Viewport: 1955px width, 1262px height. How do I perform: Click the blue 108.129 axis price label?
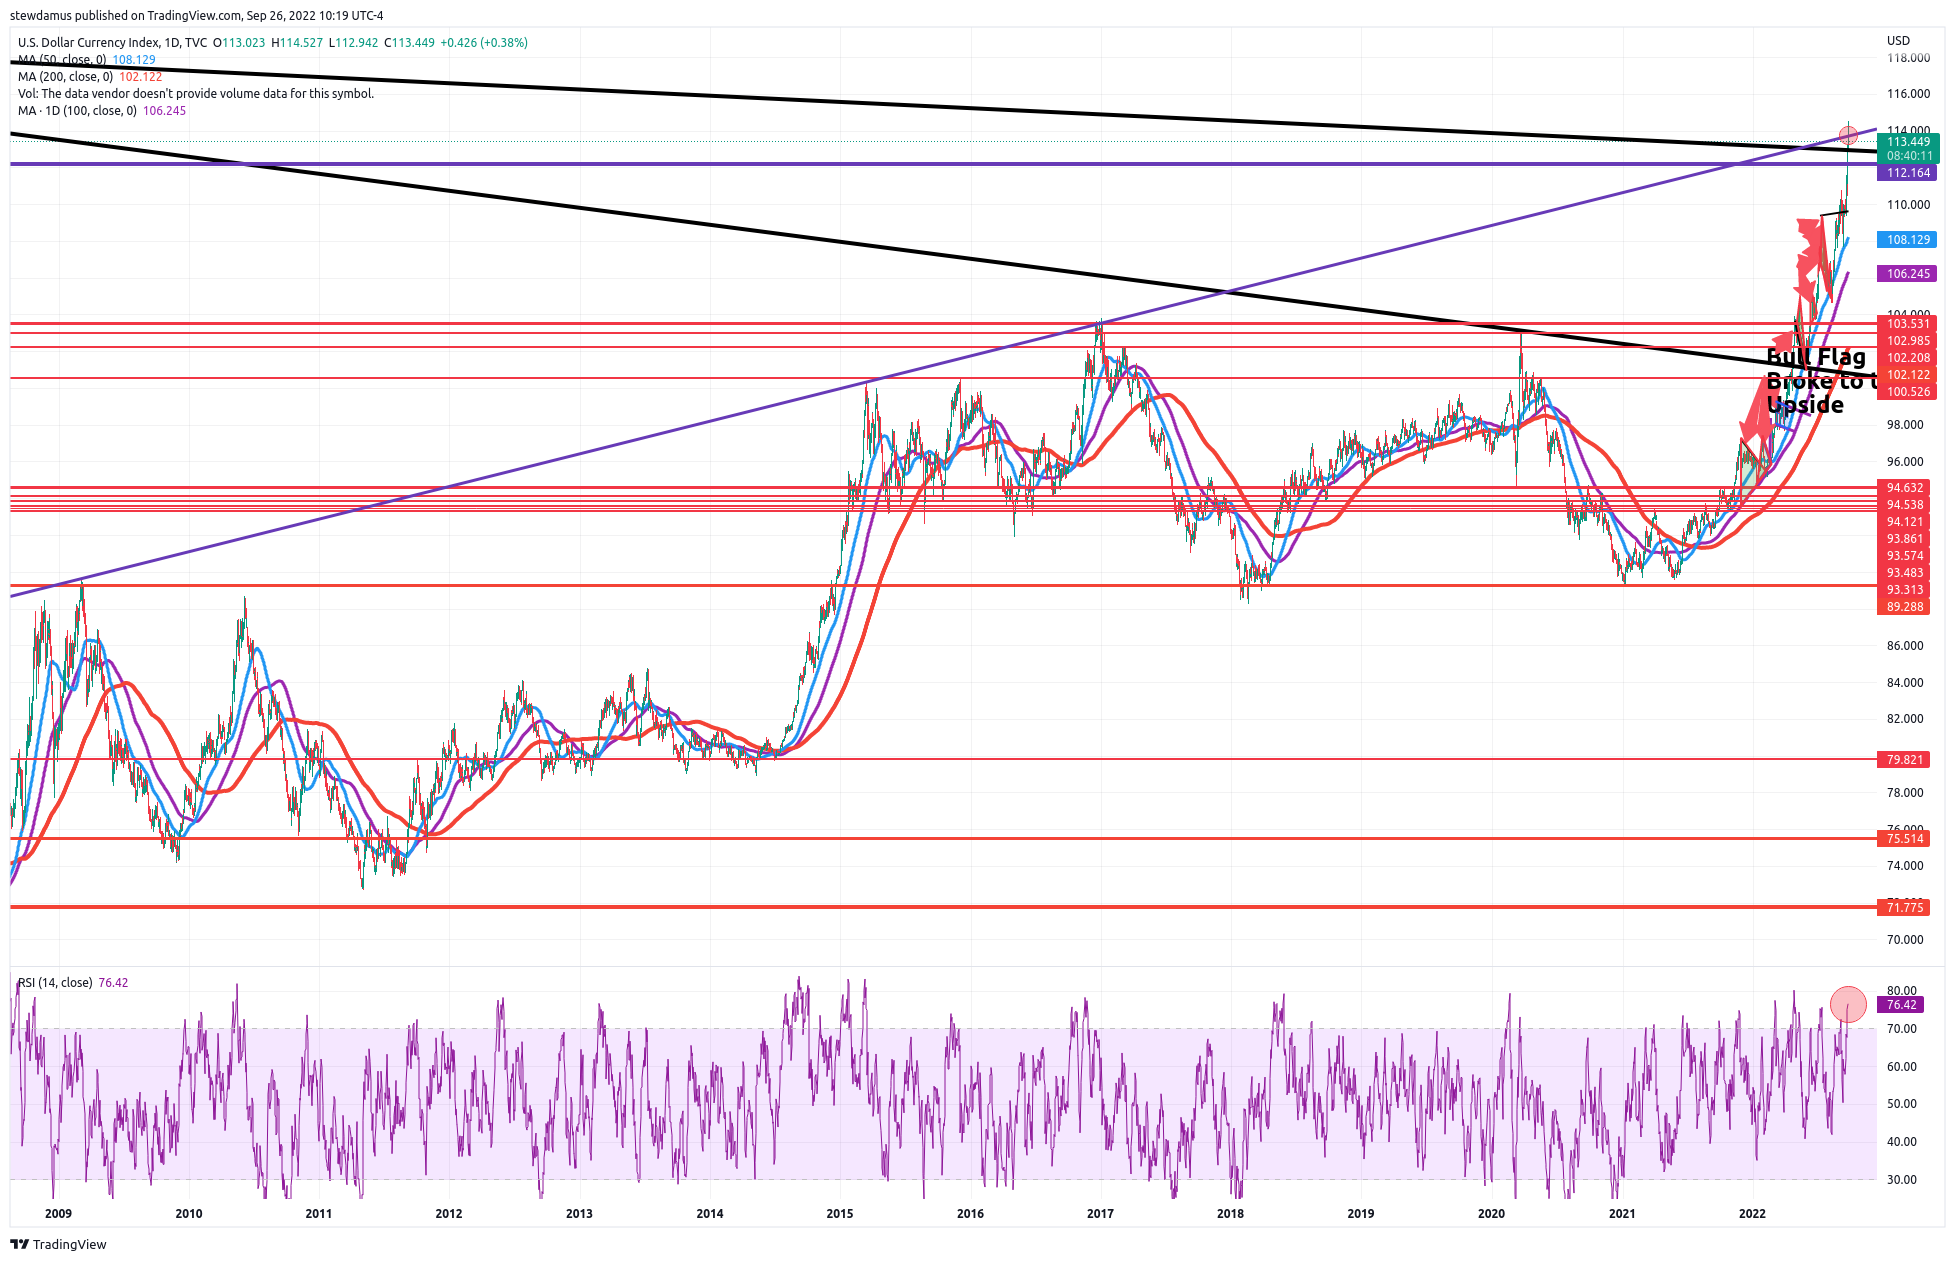[x=1908, y=239]
